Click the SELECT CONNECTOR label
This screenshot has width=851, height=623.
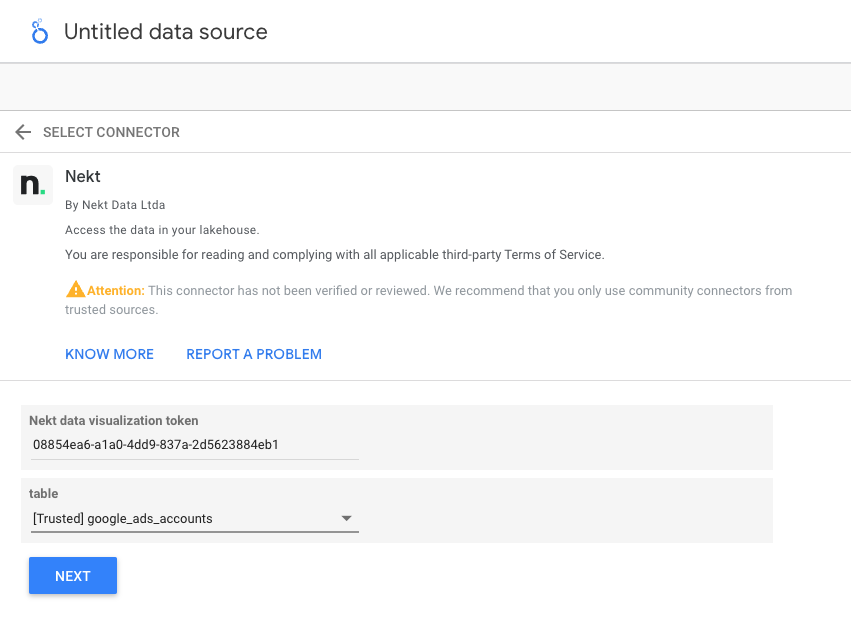(111, 132)
